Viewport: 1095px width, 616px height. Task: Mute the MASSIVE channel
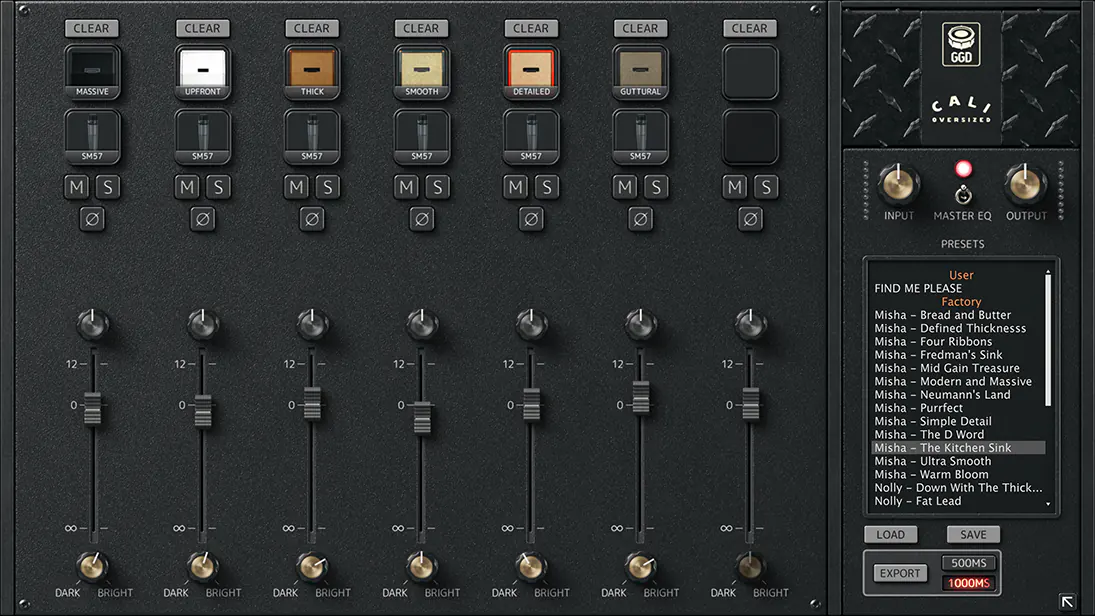pyautogui.click(x=77, y=187)
